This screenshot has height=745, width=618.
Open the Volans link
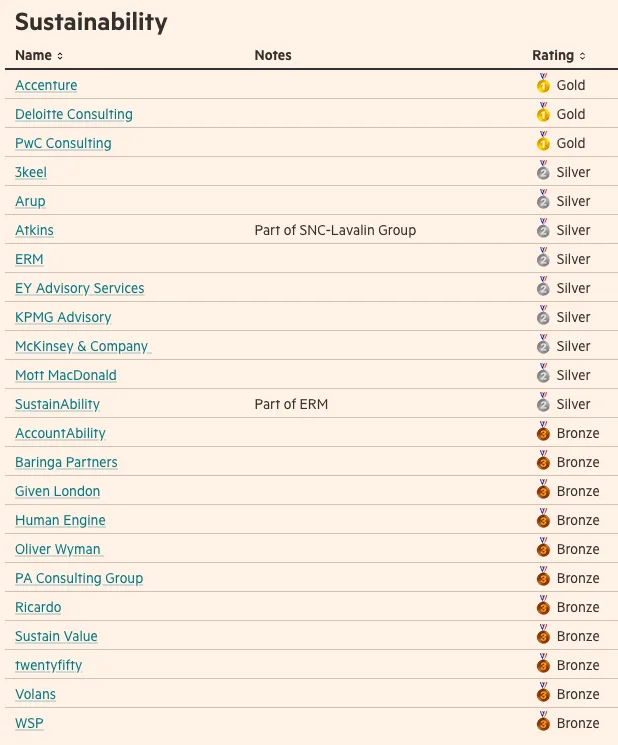click(35, 694)
